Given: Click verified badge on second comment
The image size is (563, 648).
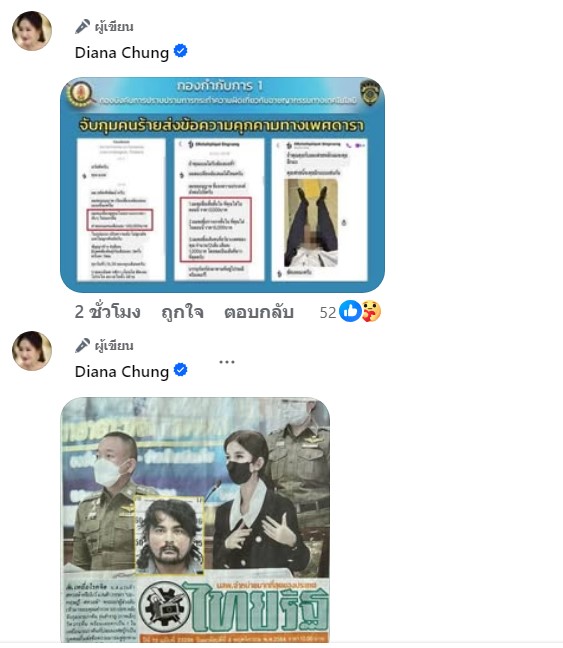Looking at the screenshot, I should [181, 370].
